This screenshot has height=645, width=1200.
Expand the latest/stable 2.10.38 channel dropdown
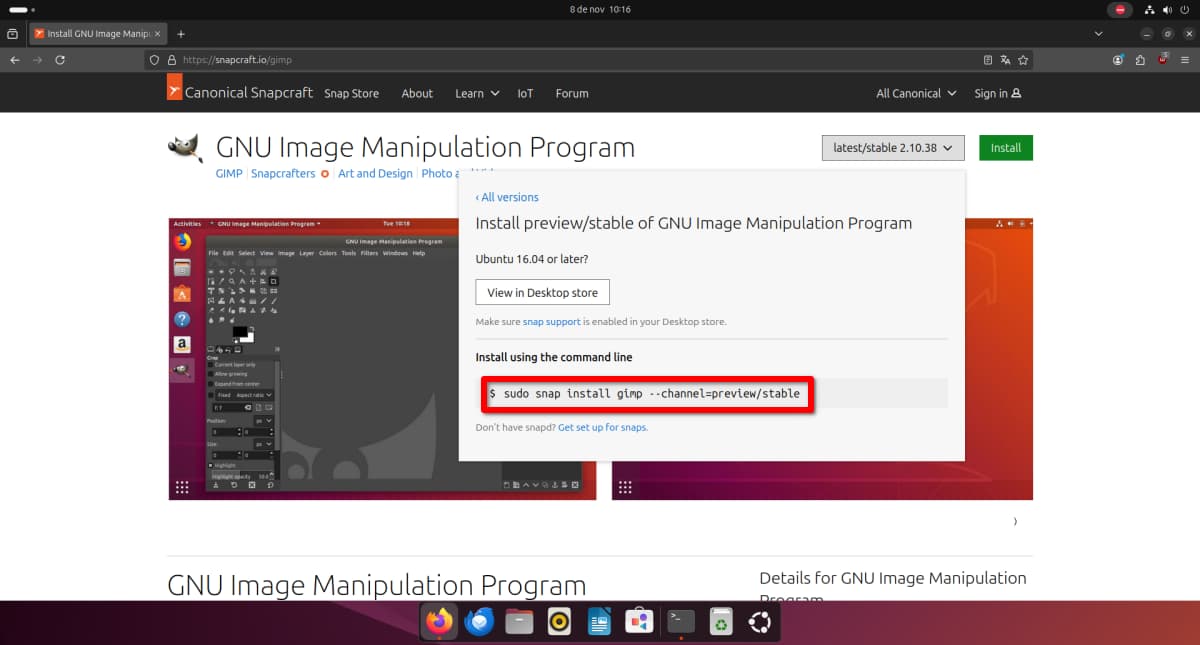click(893, 148)
